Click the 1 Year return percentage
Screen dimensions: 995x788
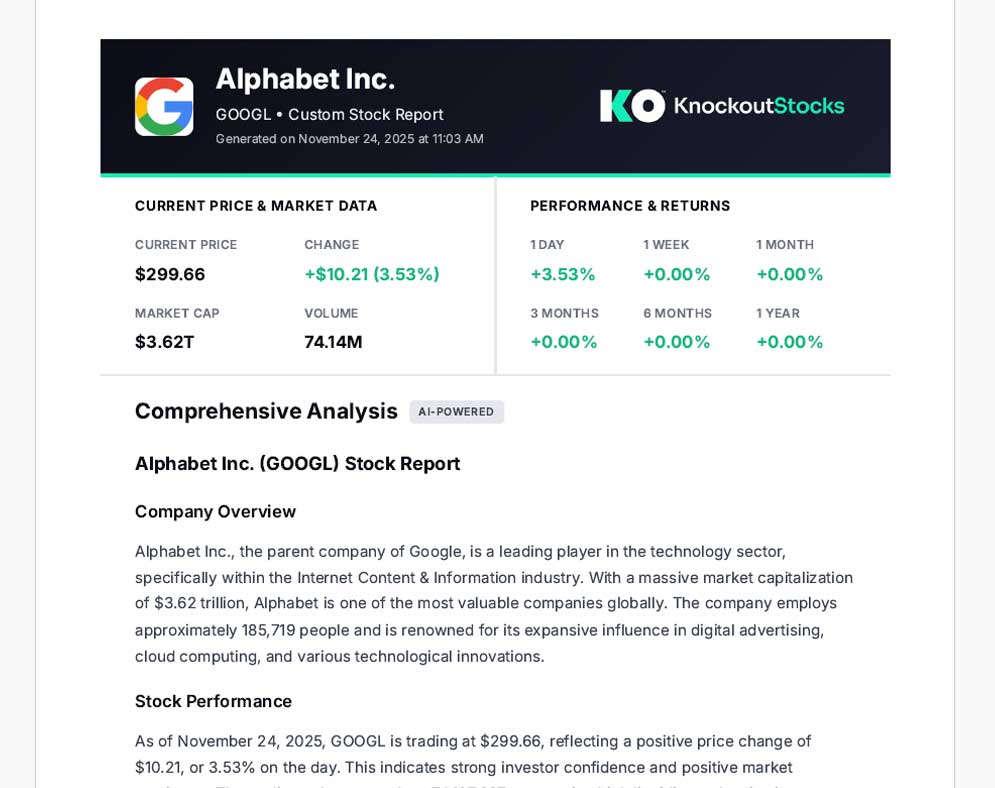click(789, 342)
